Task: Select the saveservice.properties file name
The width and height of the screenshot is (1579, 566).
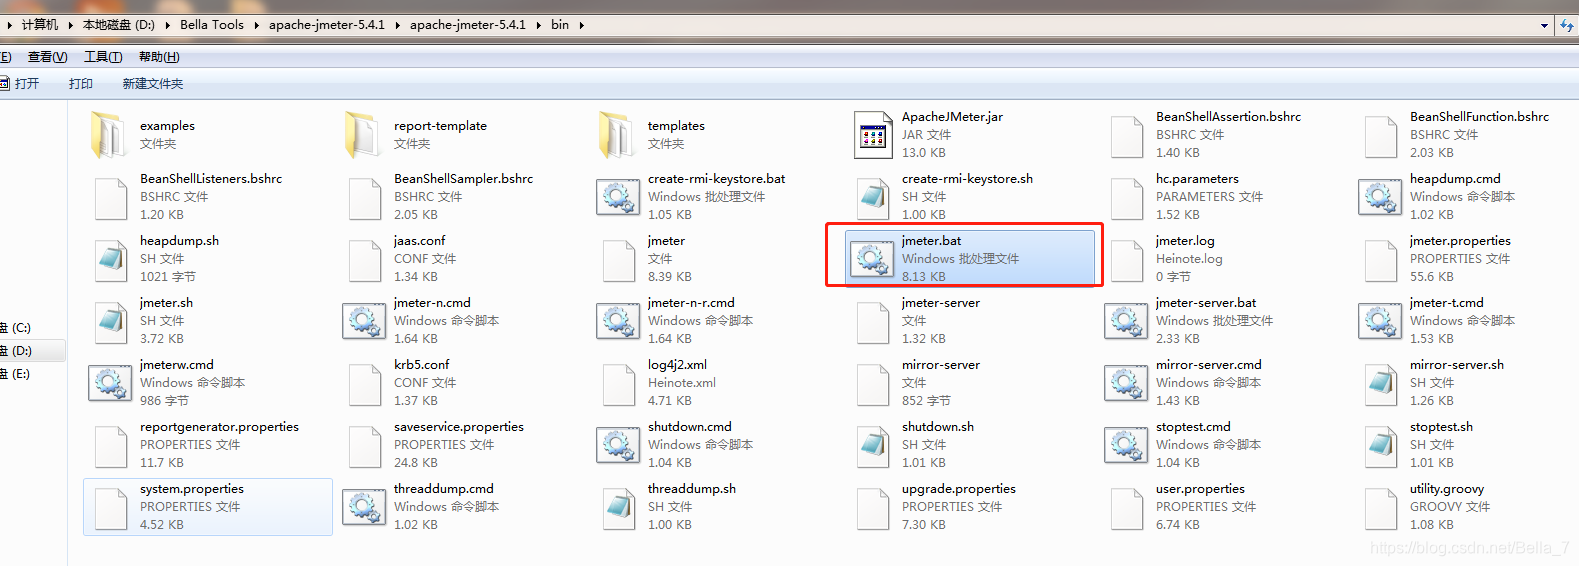Action: pos(459,427)
